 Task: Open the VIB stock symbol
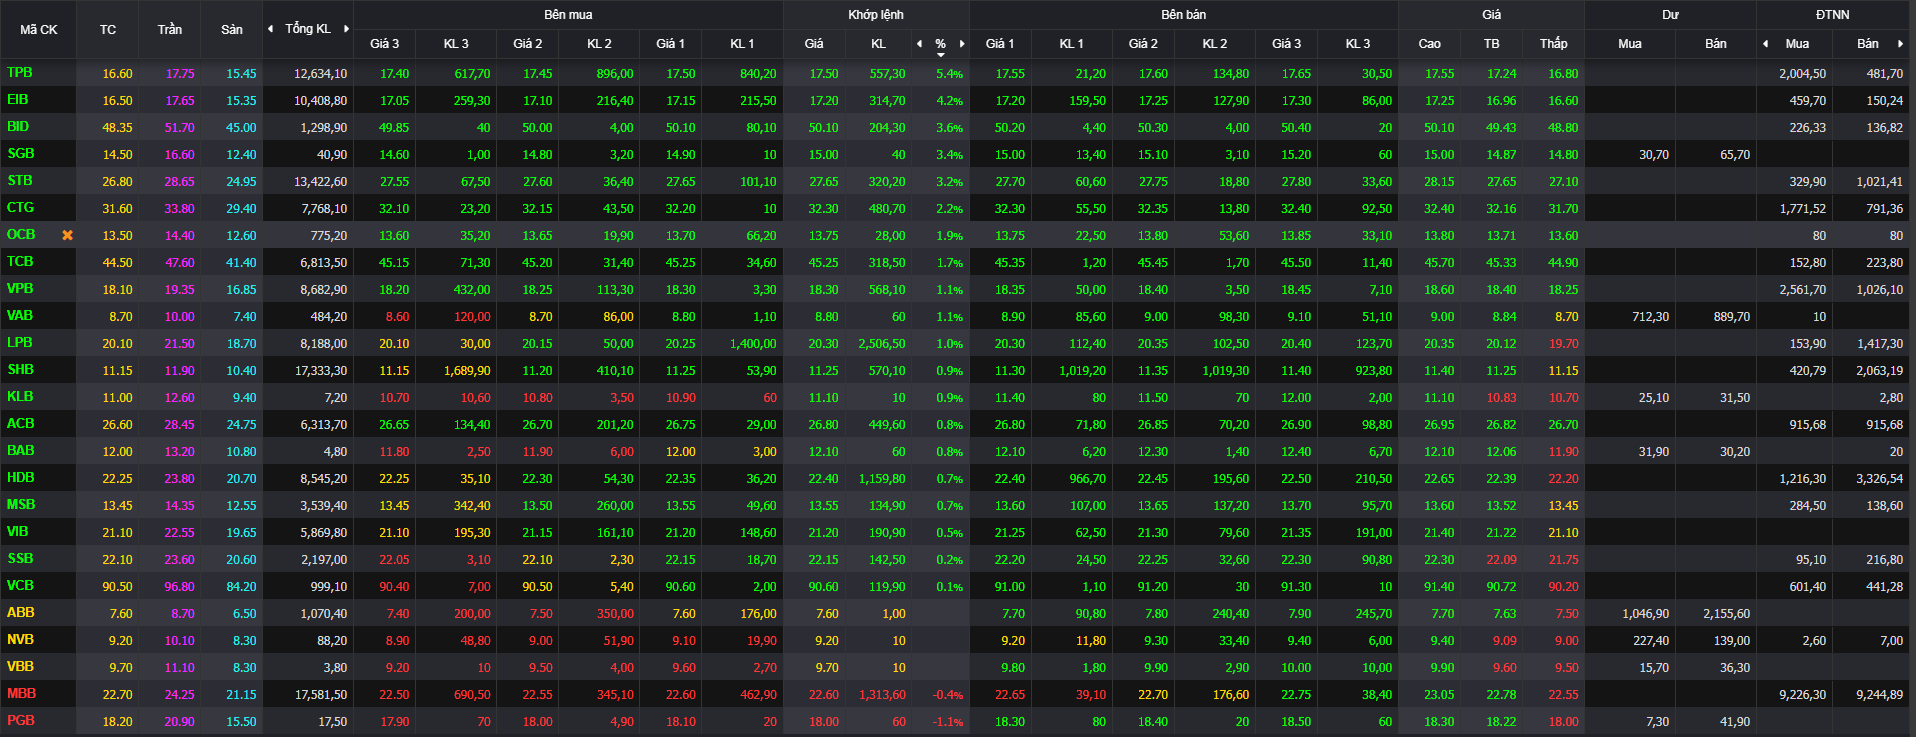tap(18, 532)
